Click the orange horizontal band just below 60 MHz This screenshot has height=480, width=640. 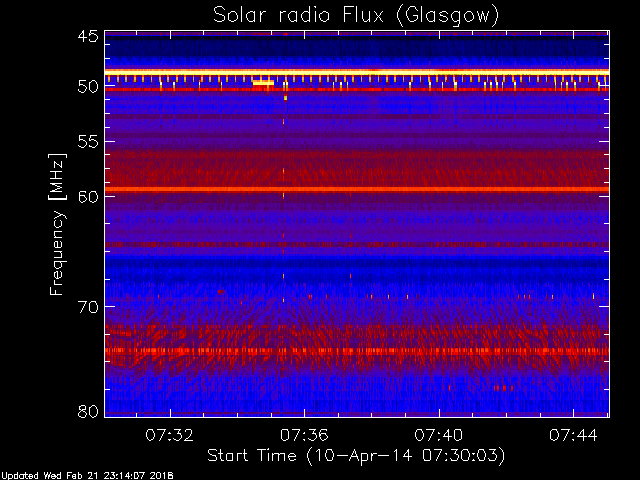[x=357, y=189]
